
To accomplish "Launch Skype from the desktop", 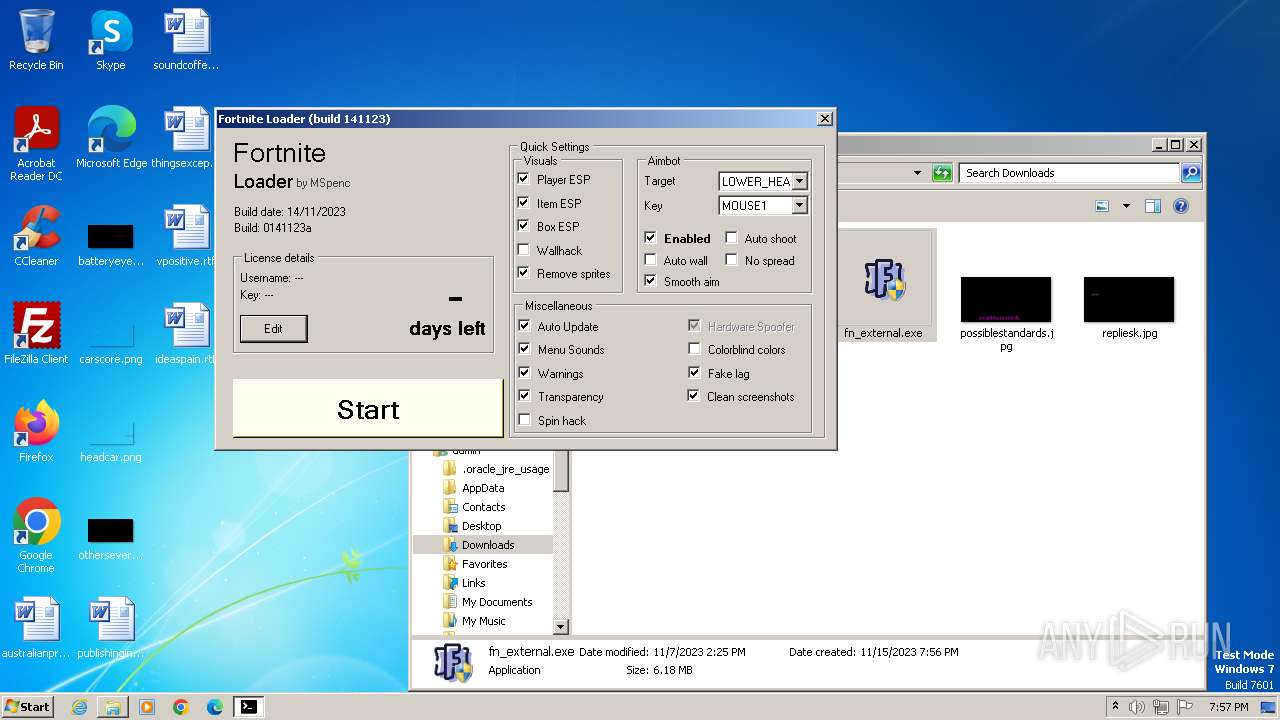I will click(x=110, y=40).
